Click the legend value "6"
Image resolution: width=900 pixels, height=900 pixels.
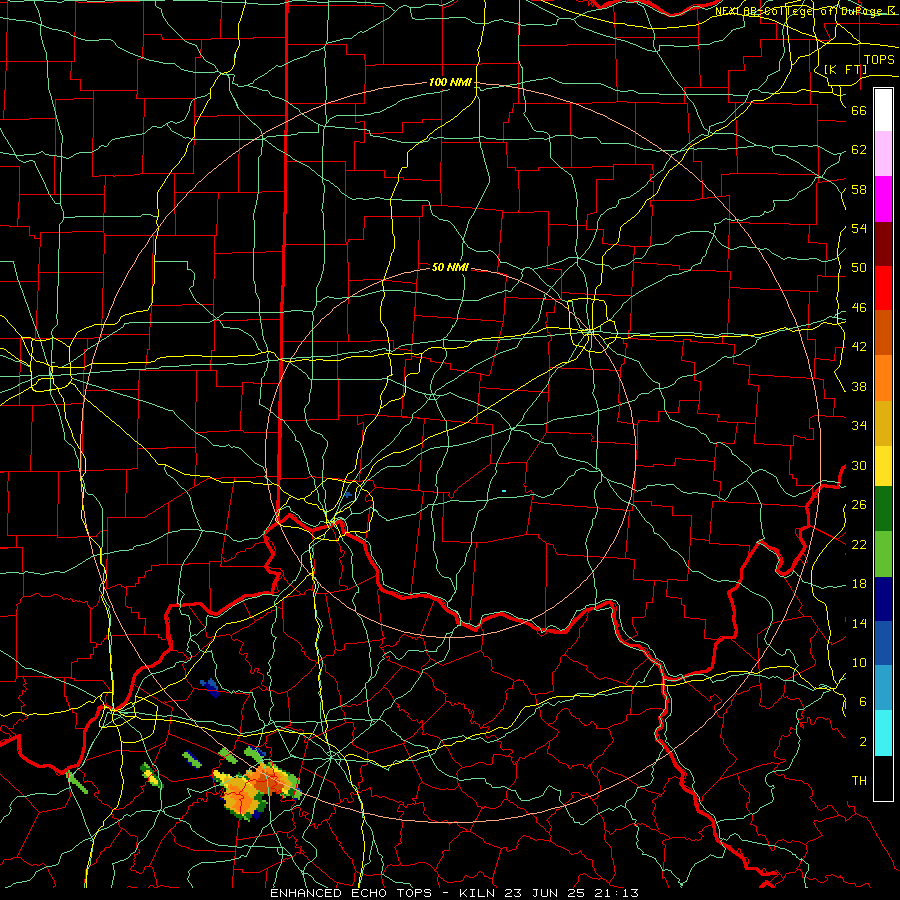click(x=862, y=702)
